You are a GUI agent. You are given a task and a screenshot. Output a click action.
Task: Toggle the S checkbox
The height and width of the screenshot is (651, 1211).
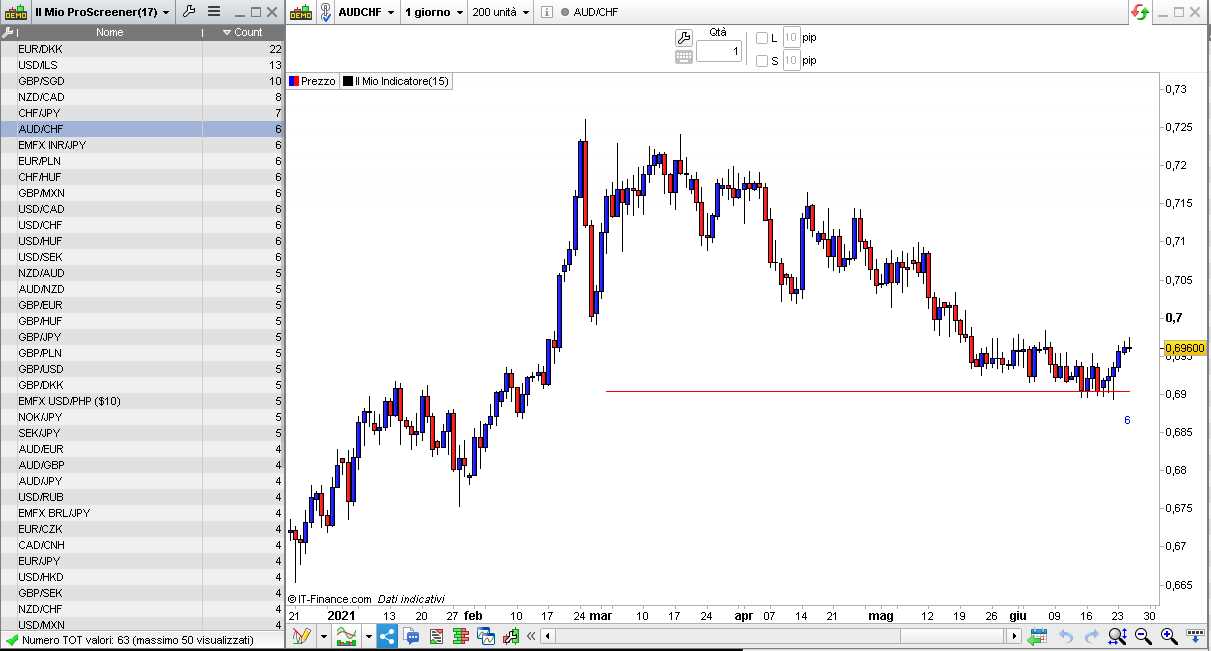click(x=762, y=61)
